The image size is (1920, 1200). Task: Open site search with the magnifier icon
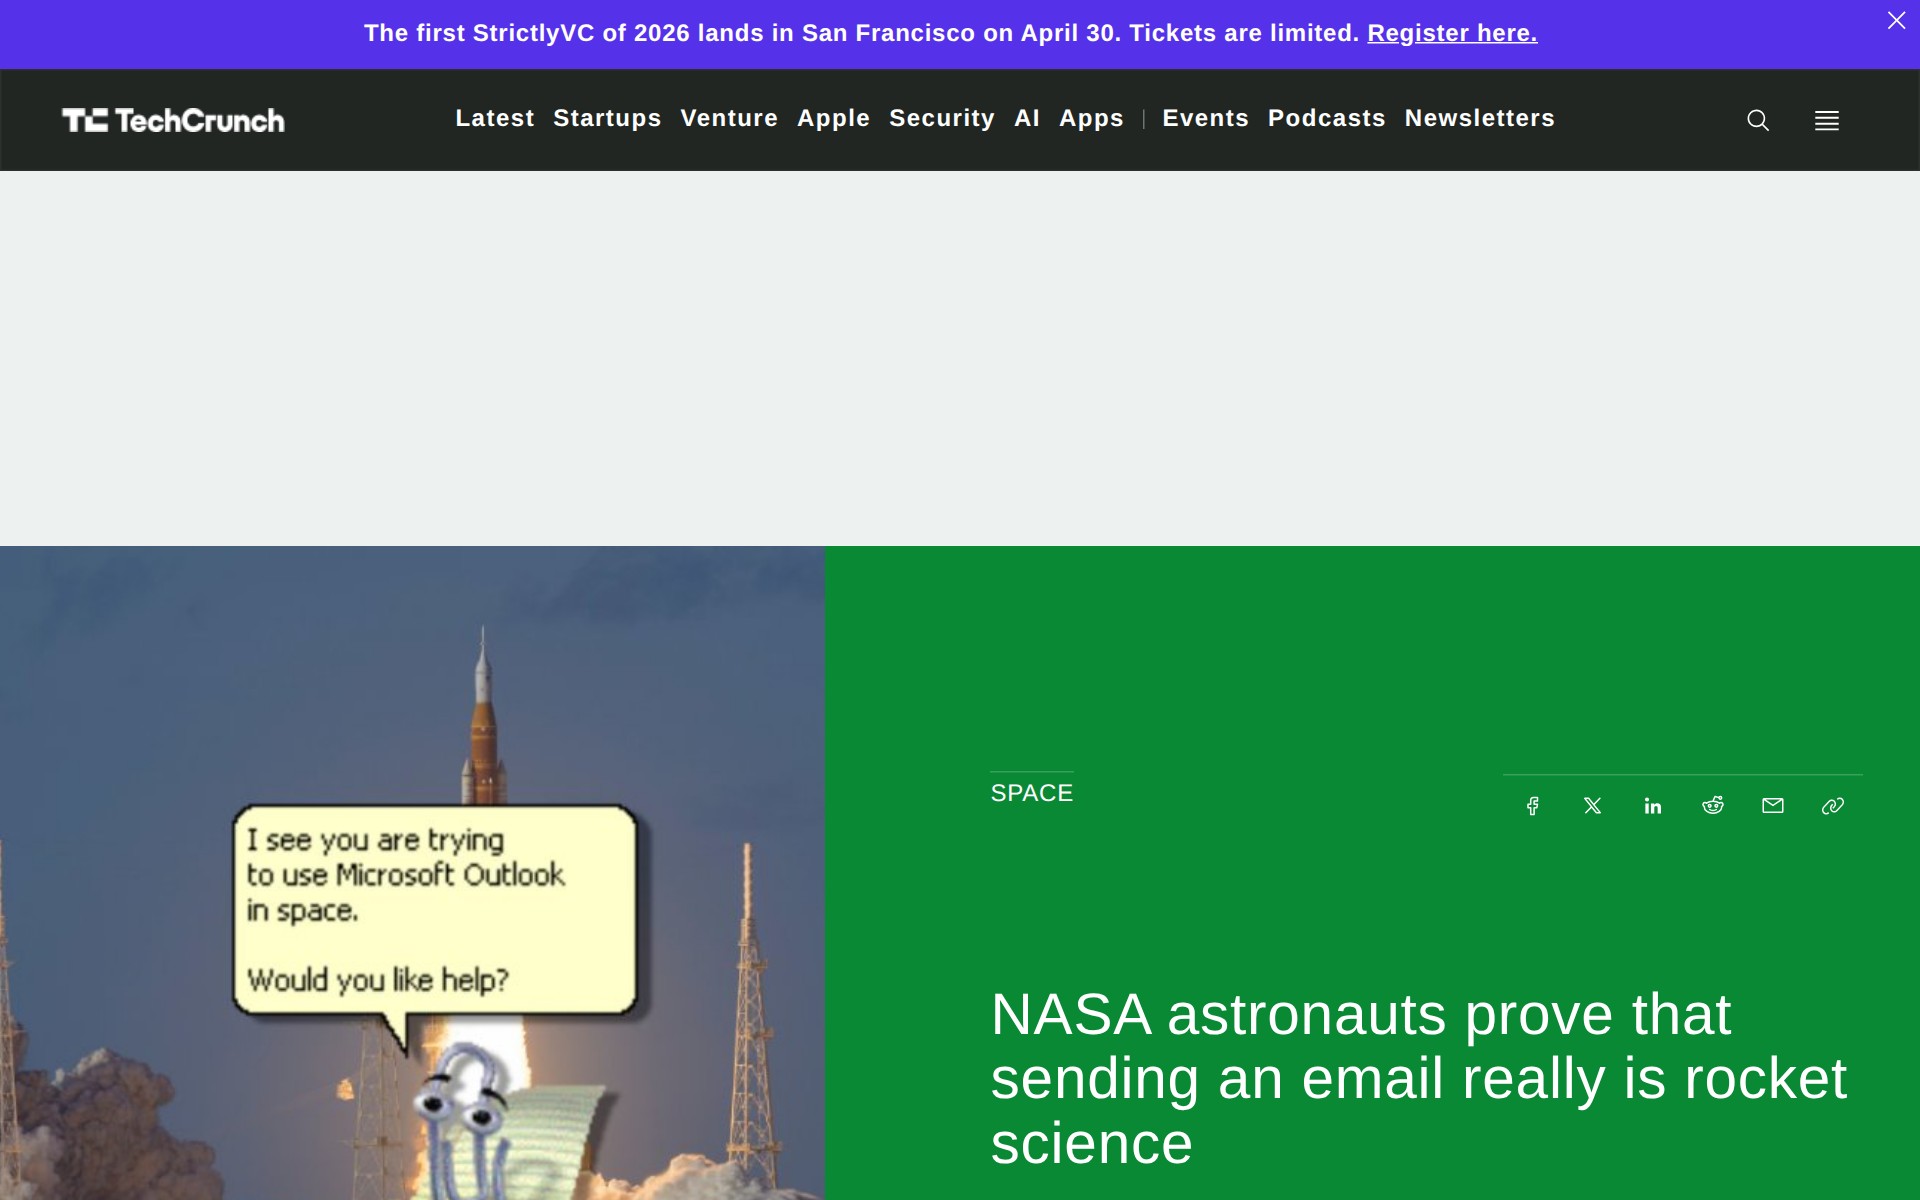click(x=1758, y=121)
